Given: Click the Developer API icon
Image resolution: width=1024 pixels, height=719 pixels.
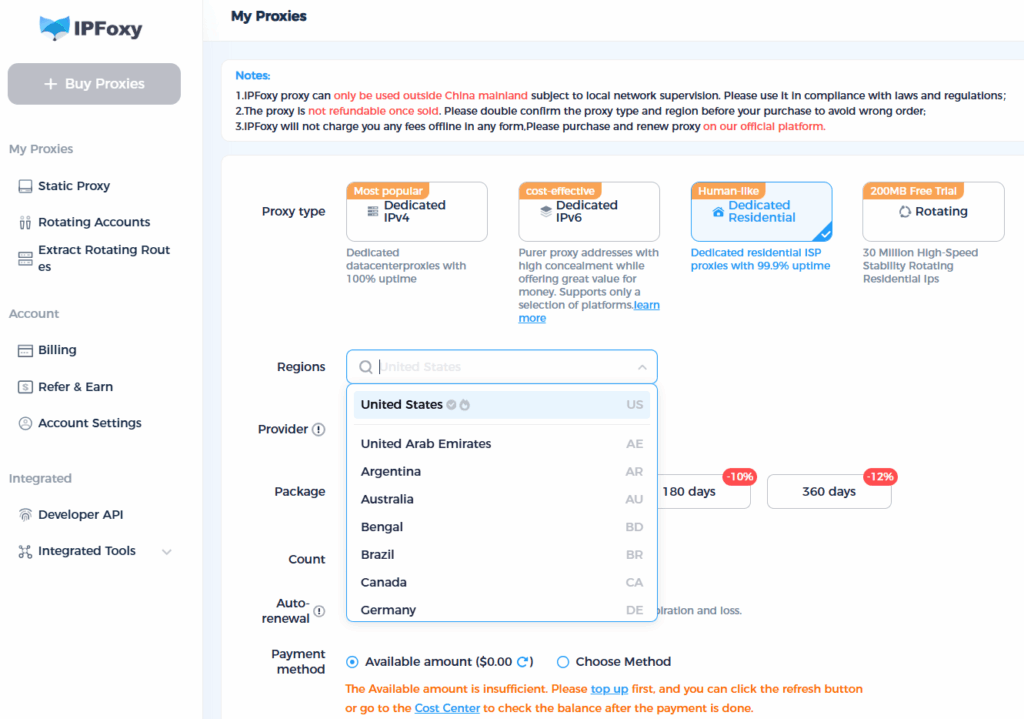Looking at the screenshot, I should (25, 515).
